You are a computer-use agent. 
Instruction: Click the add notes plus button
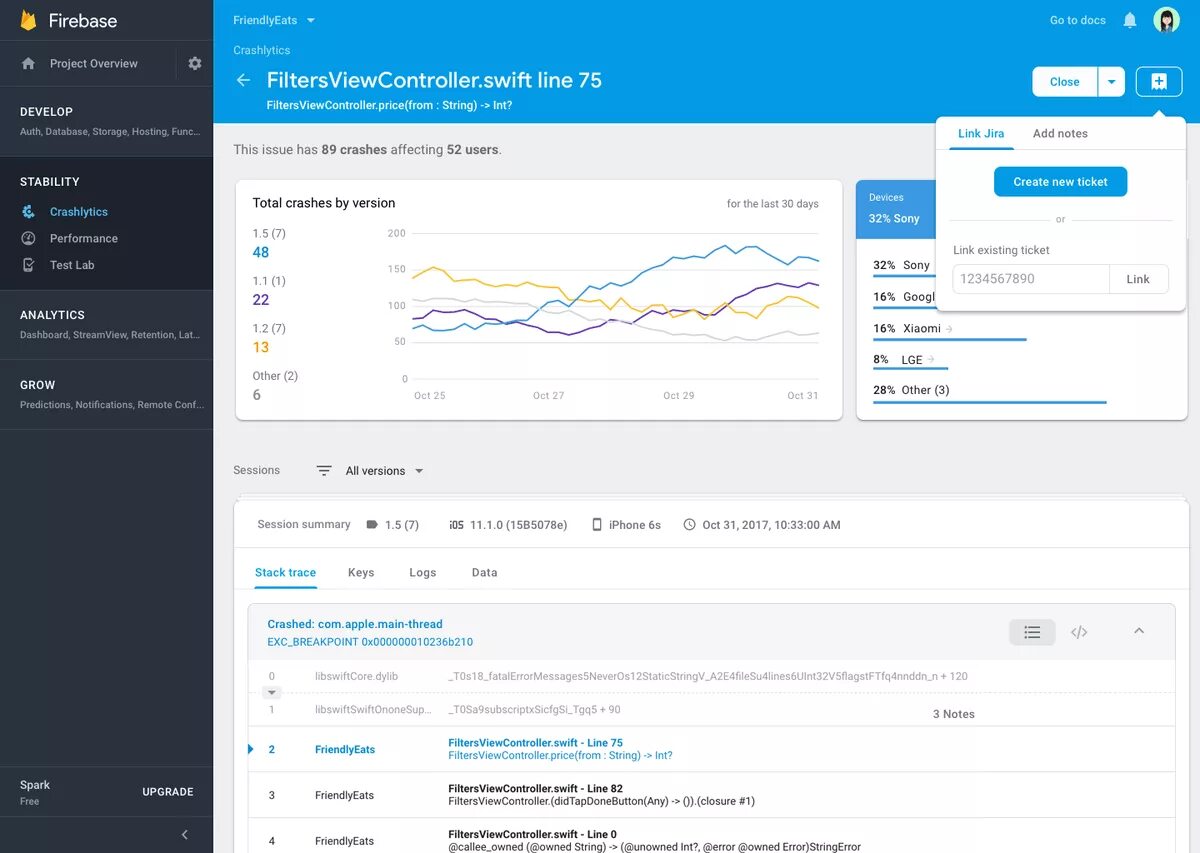pyautogui.click(x=1159, y=81)
